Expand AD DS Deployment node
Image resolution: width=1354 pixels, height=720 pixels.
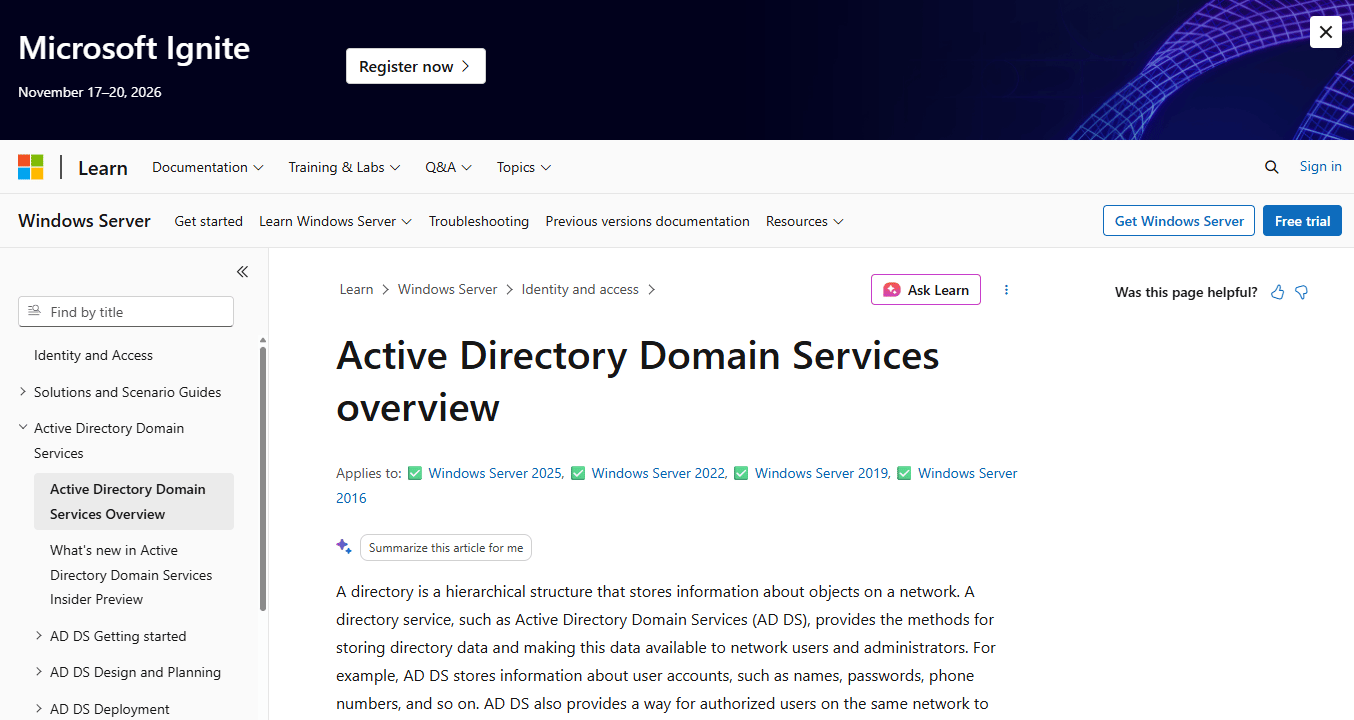point(39,709)
